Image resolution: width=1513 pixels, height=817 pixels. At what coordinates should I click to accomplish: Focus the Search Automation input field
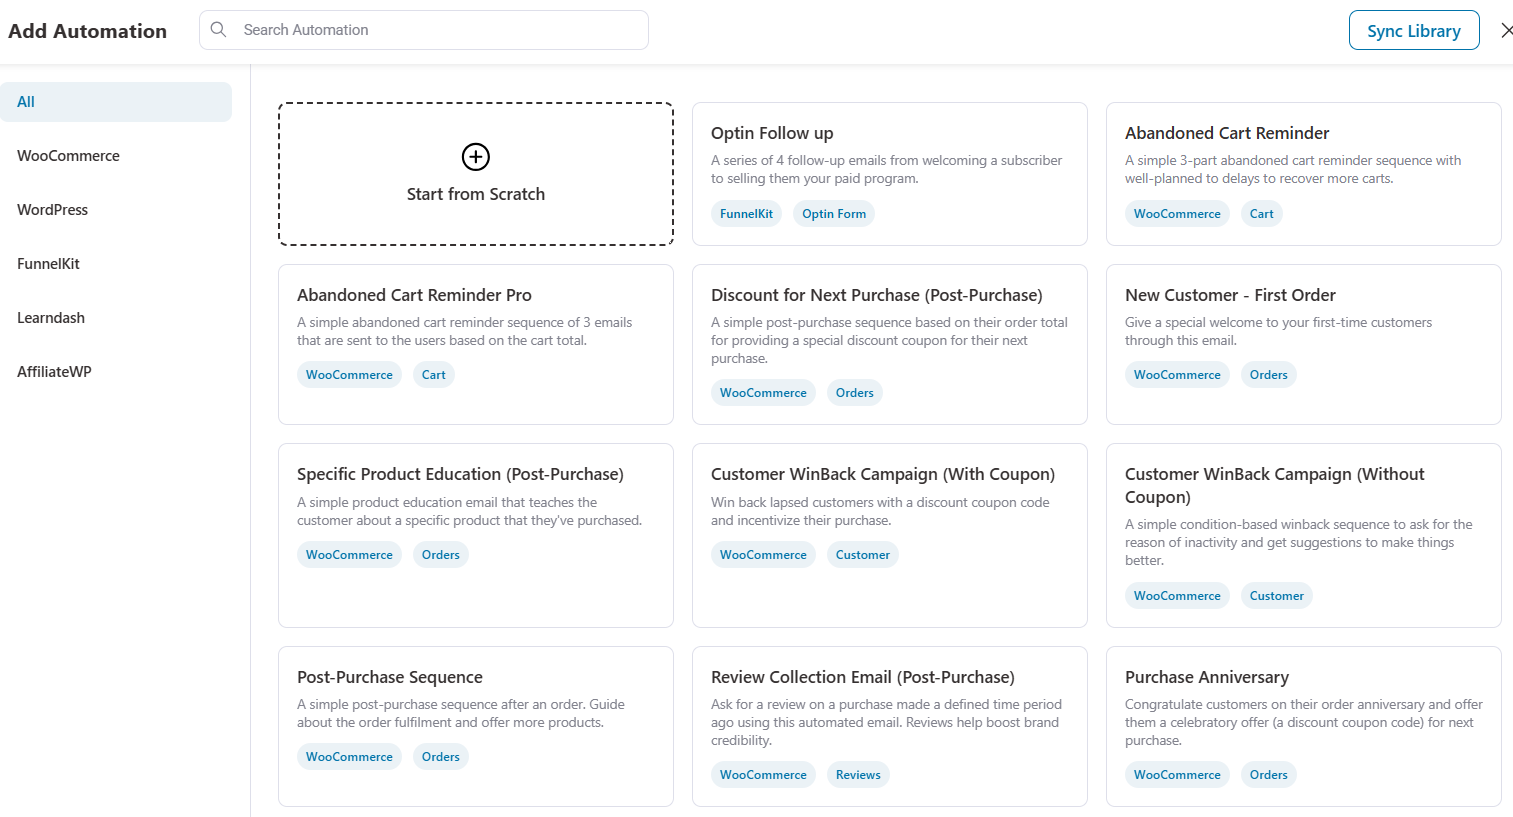point(424,30)
